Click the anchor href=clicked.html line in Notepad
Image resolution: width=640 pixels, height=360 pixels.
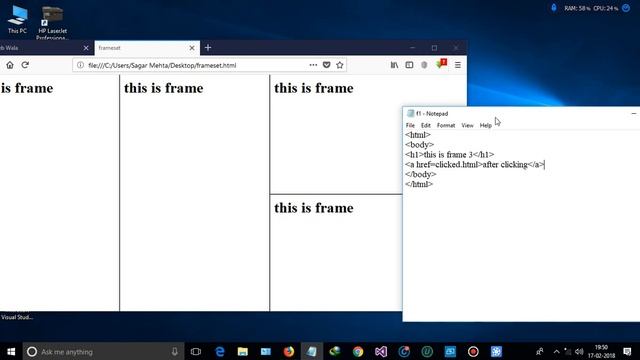click(x=475, y=164)
